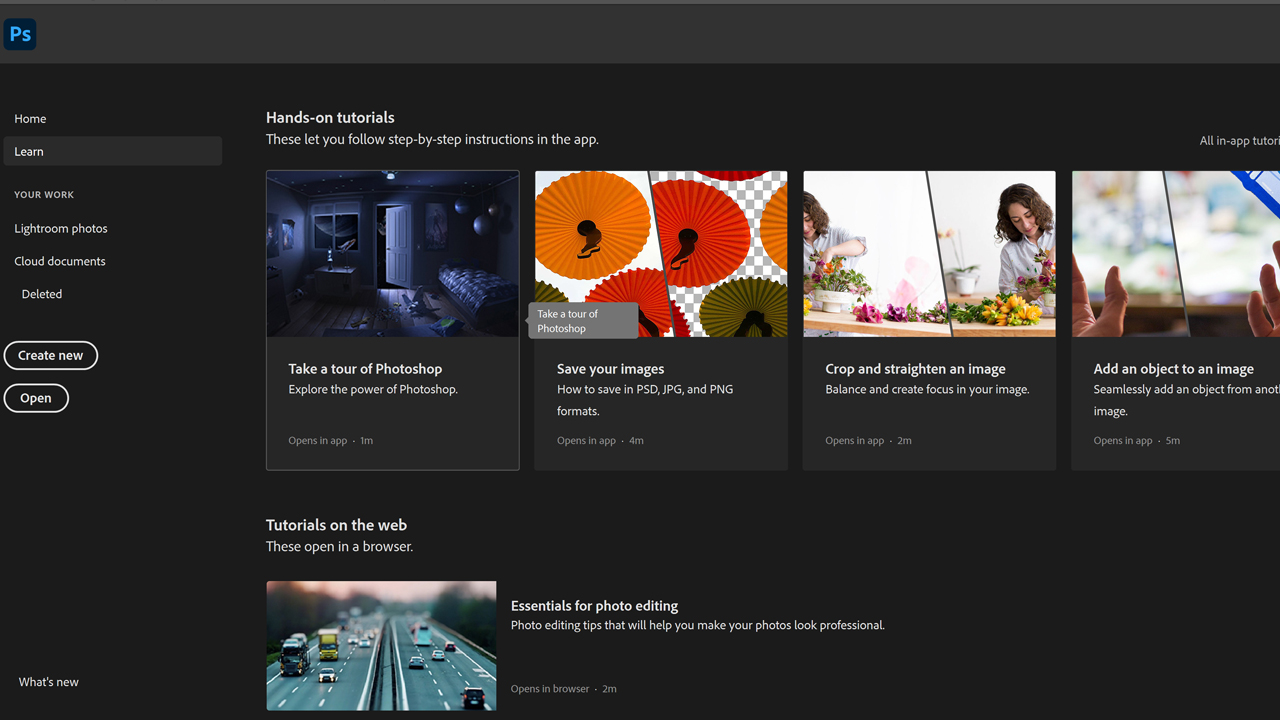
Task: View All in-app tutorials link
Action: (1240, 141)
